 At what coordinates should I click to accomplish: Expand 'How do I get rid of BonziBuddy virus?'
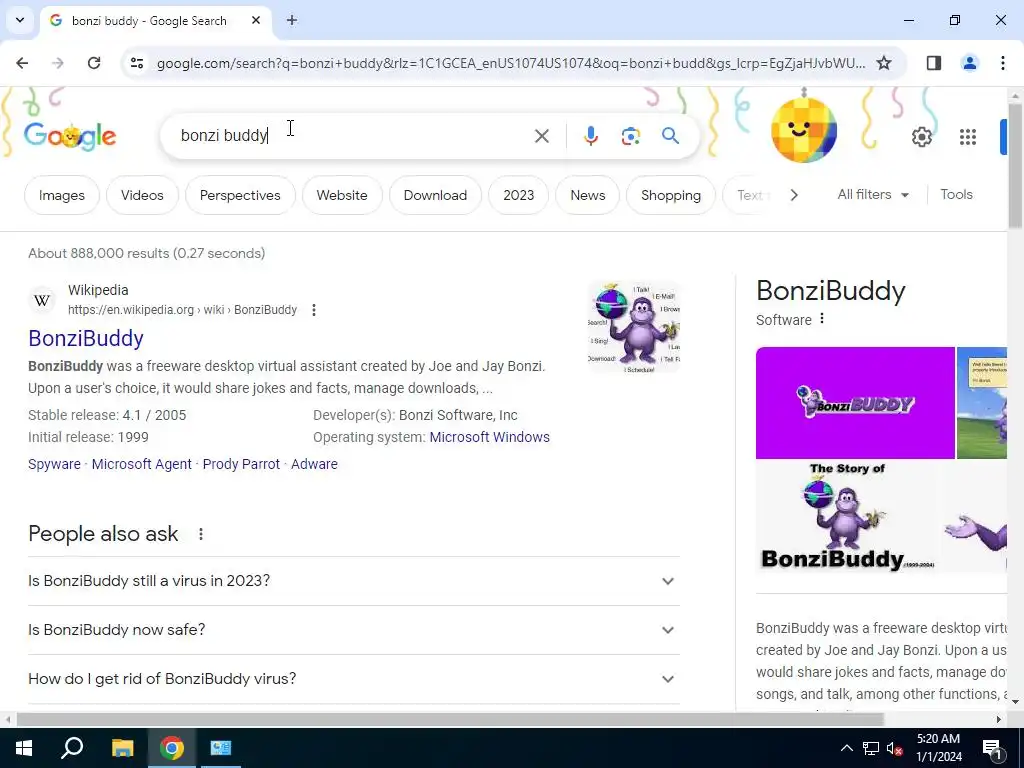coord(353,679)
